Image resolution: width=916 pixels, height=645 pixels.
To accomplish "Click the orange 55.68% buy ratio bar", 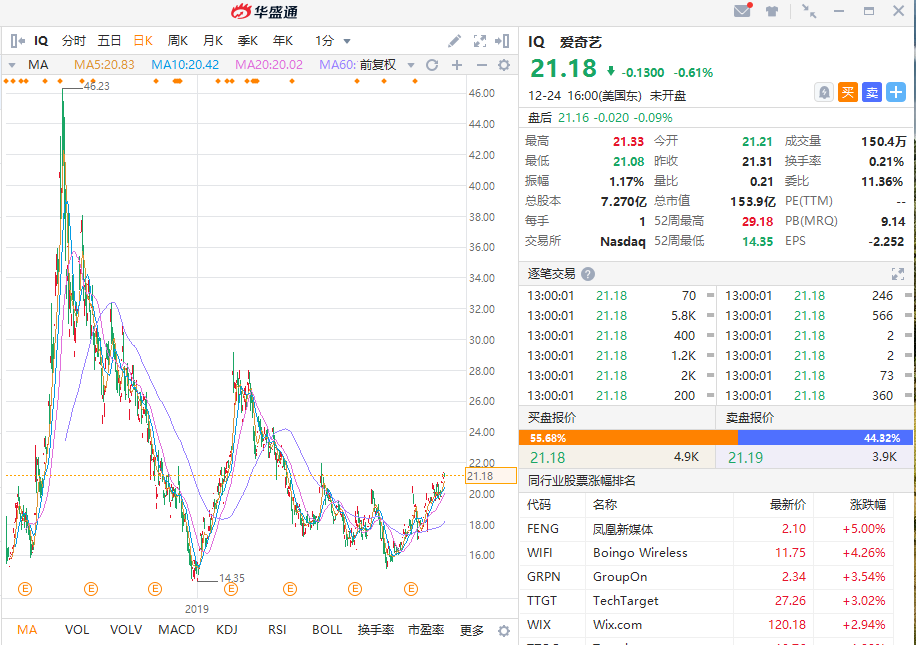I will pos(628,438).
